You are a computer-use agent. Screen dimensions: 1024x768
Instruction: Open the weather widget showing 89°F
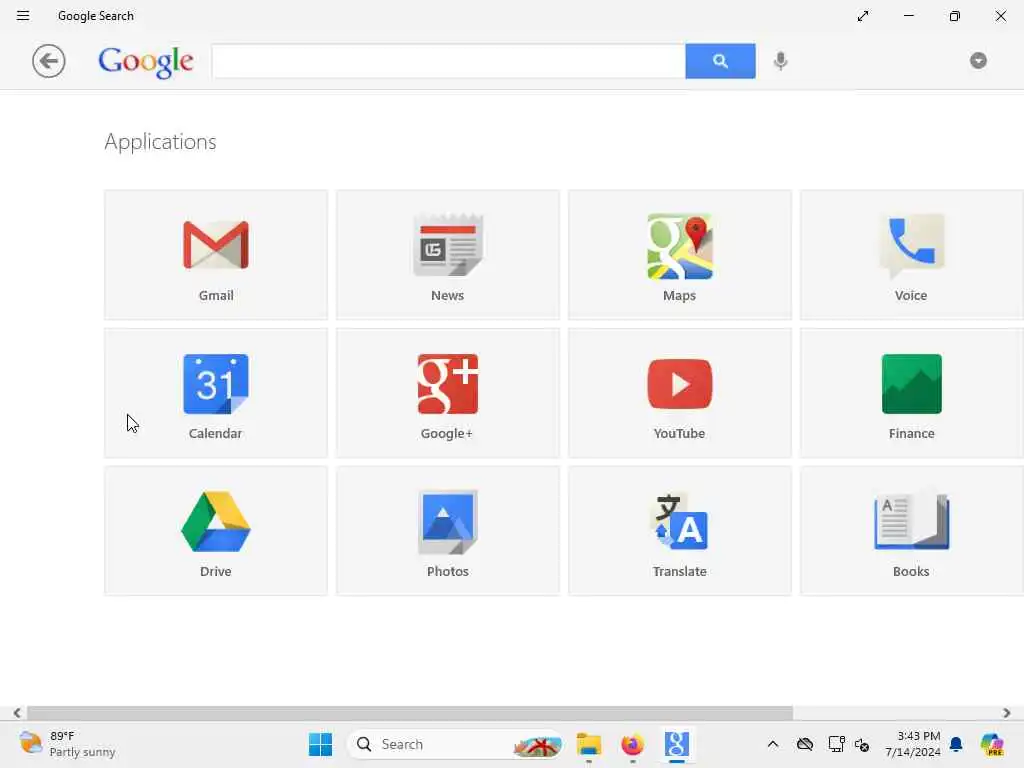(67, 744)
